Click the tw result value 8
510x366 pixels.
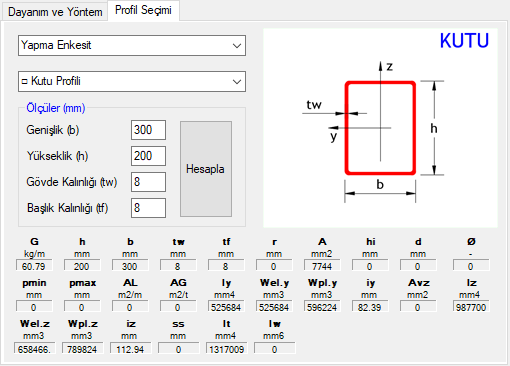[178, 266]
